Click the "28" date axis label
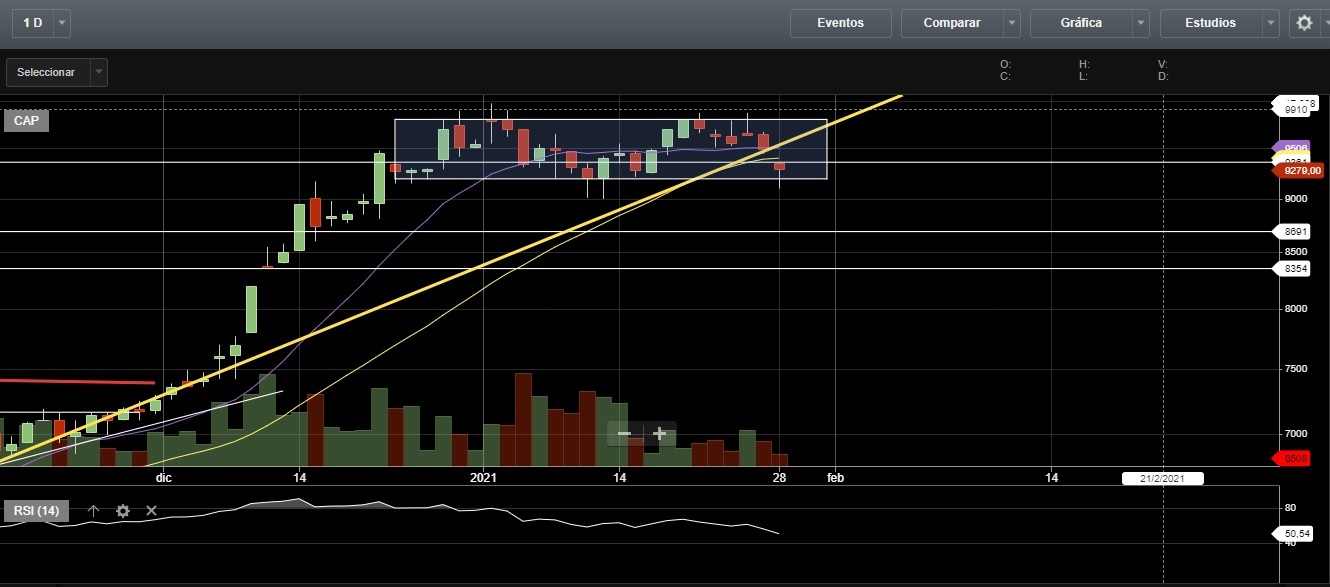 780,478
